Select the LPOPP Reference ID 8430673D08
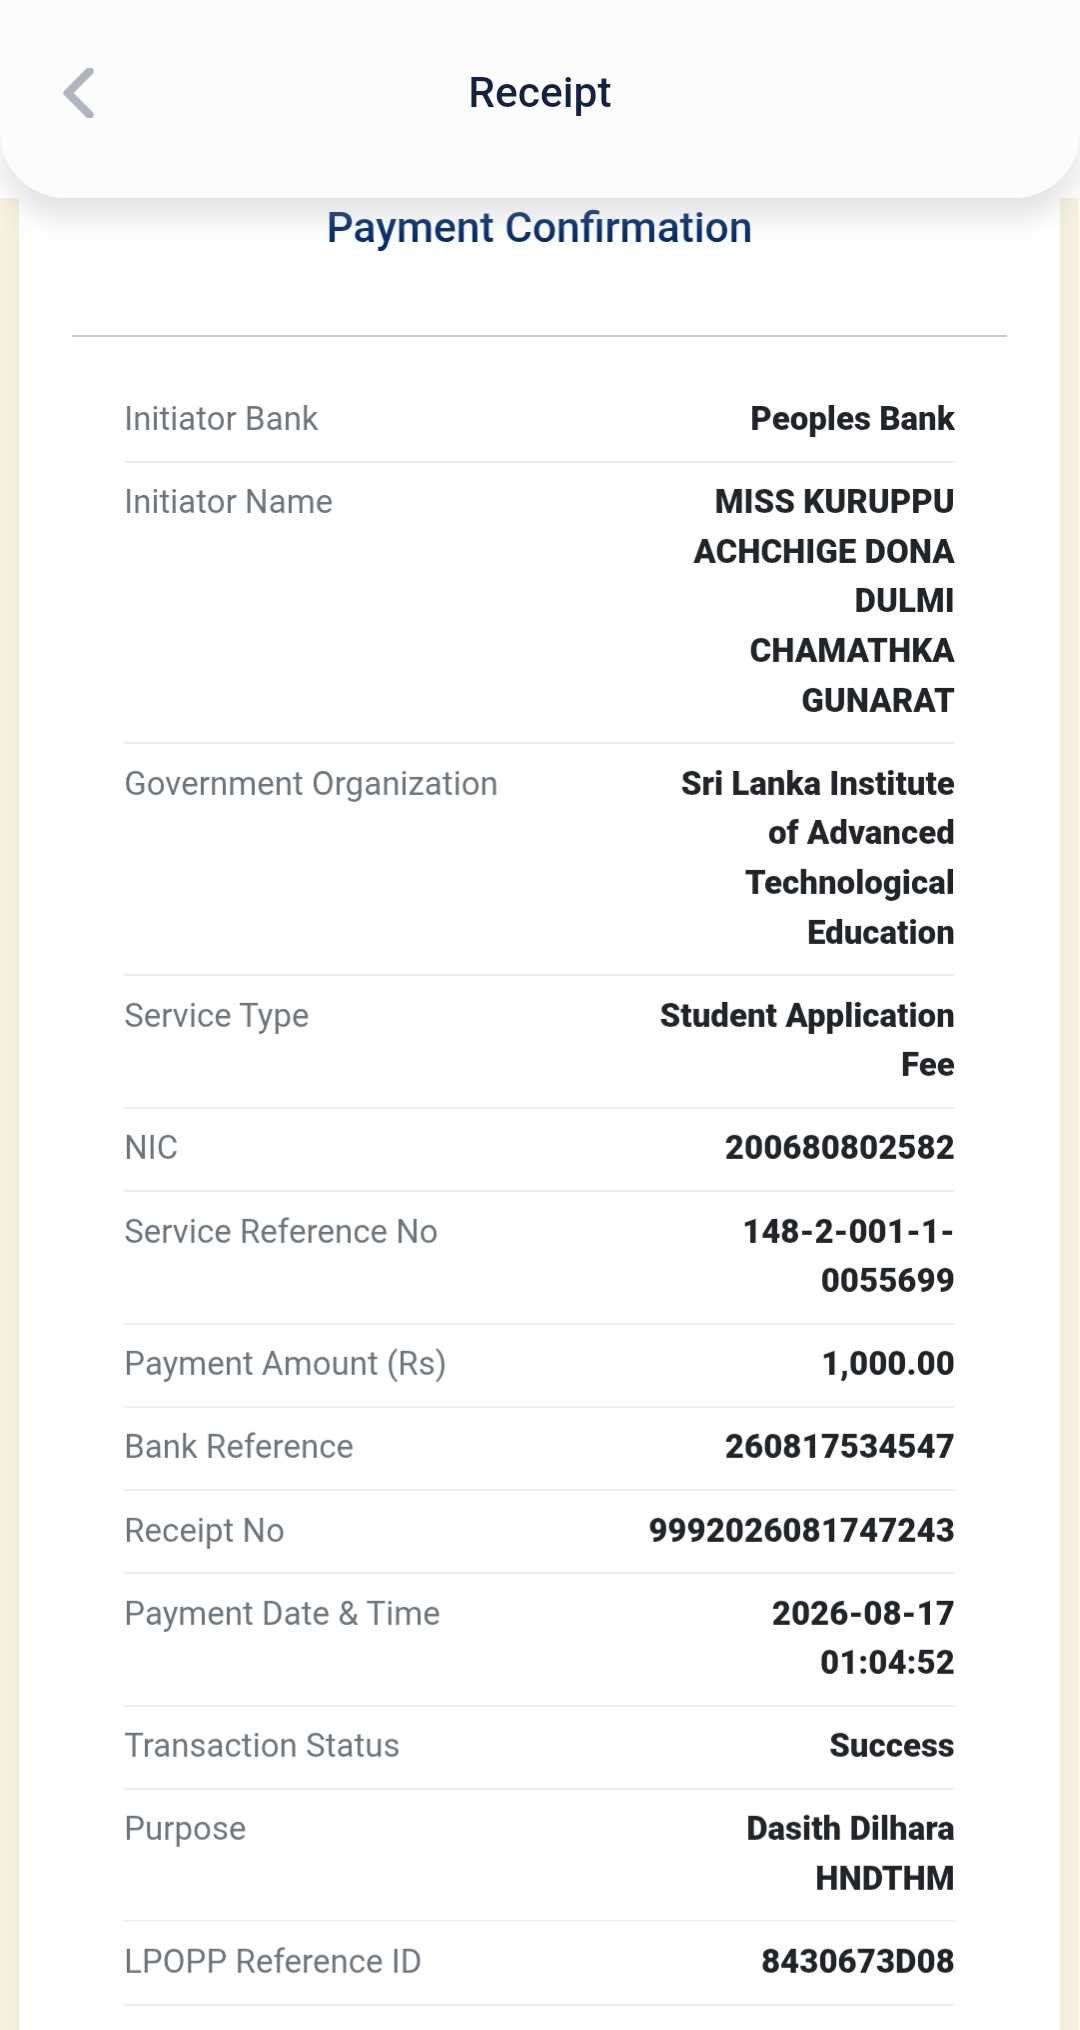This screenshot has width=1080, height=2030. tap(858, 1962)
